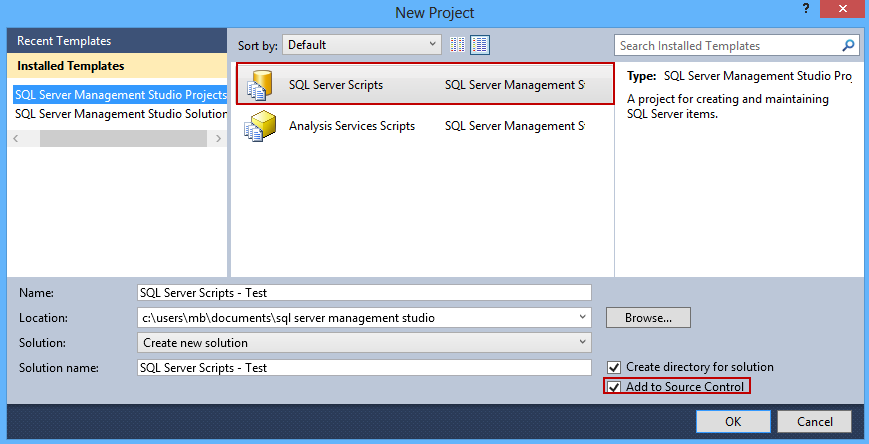869x444 pixels.
Task: Cancel the New Project dialog
Action: [813, 421]
